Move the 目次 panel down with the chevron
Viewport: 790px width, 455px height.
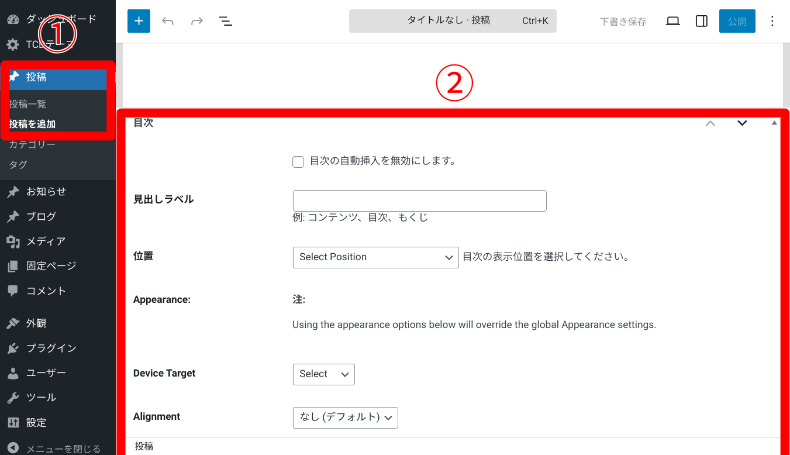[742, 123]
